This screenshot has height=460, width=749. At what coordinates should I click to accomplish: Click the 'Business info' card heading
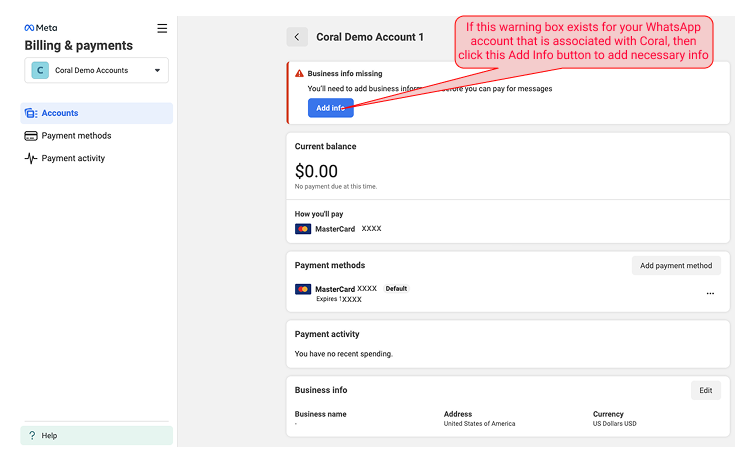point(321,390)
